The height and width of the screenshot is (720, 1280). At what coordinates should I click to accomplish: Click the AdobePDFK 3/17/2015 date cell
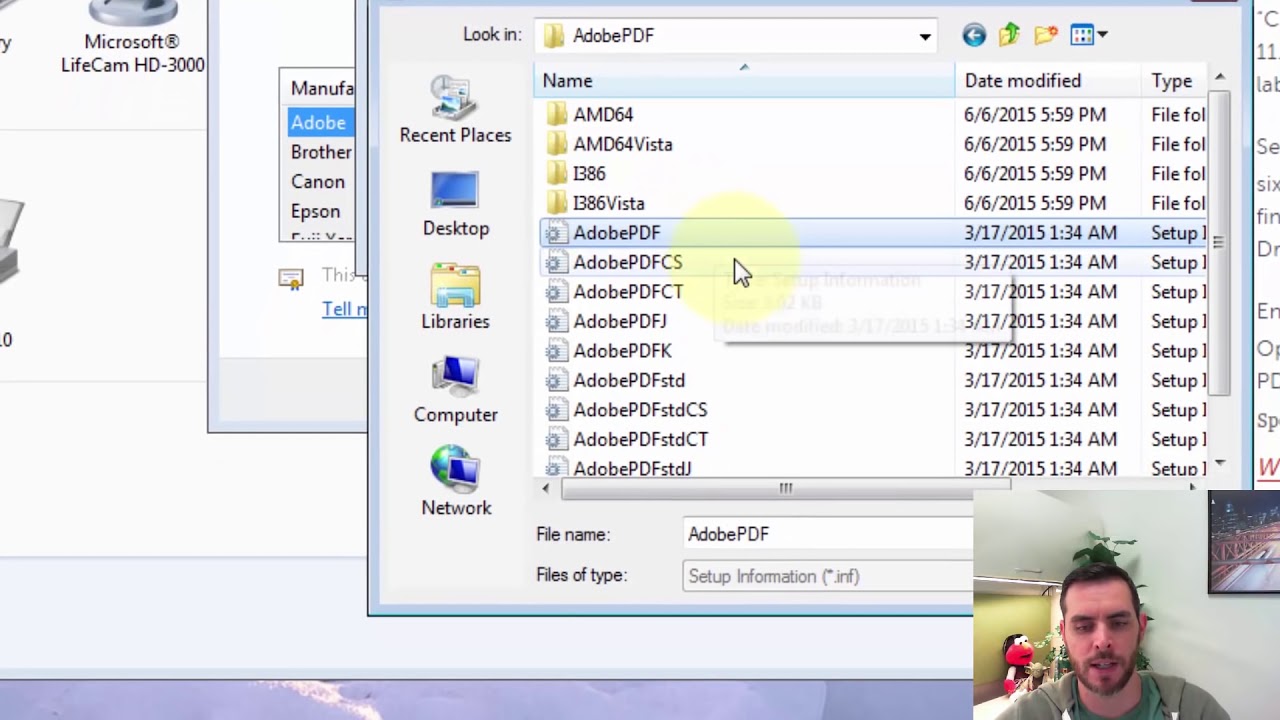[1040, 351]
